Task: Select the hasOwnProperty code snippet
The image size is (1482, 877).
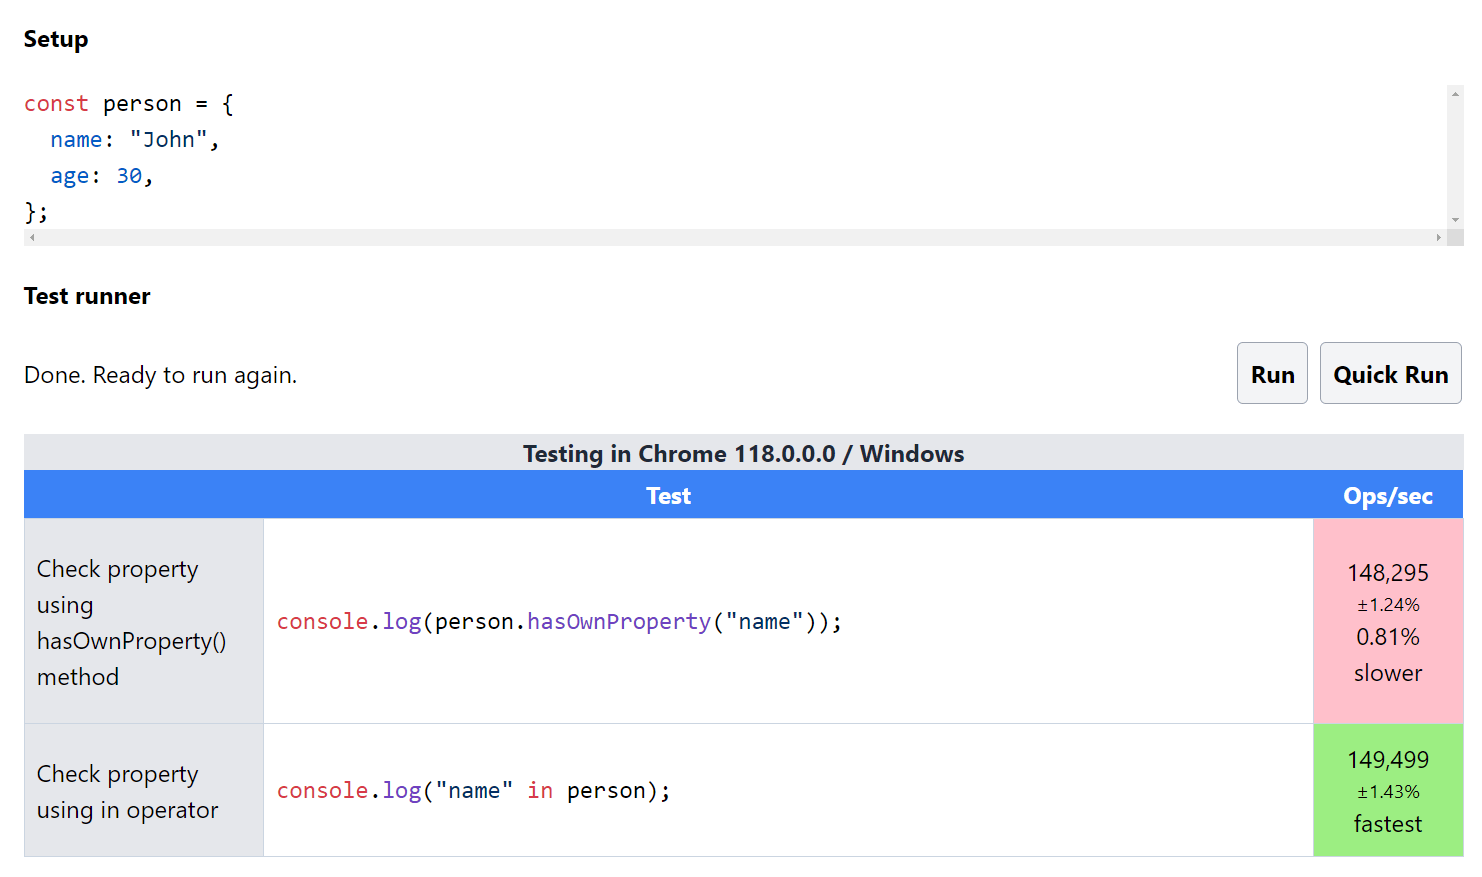Action: [558, 621]
